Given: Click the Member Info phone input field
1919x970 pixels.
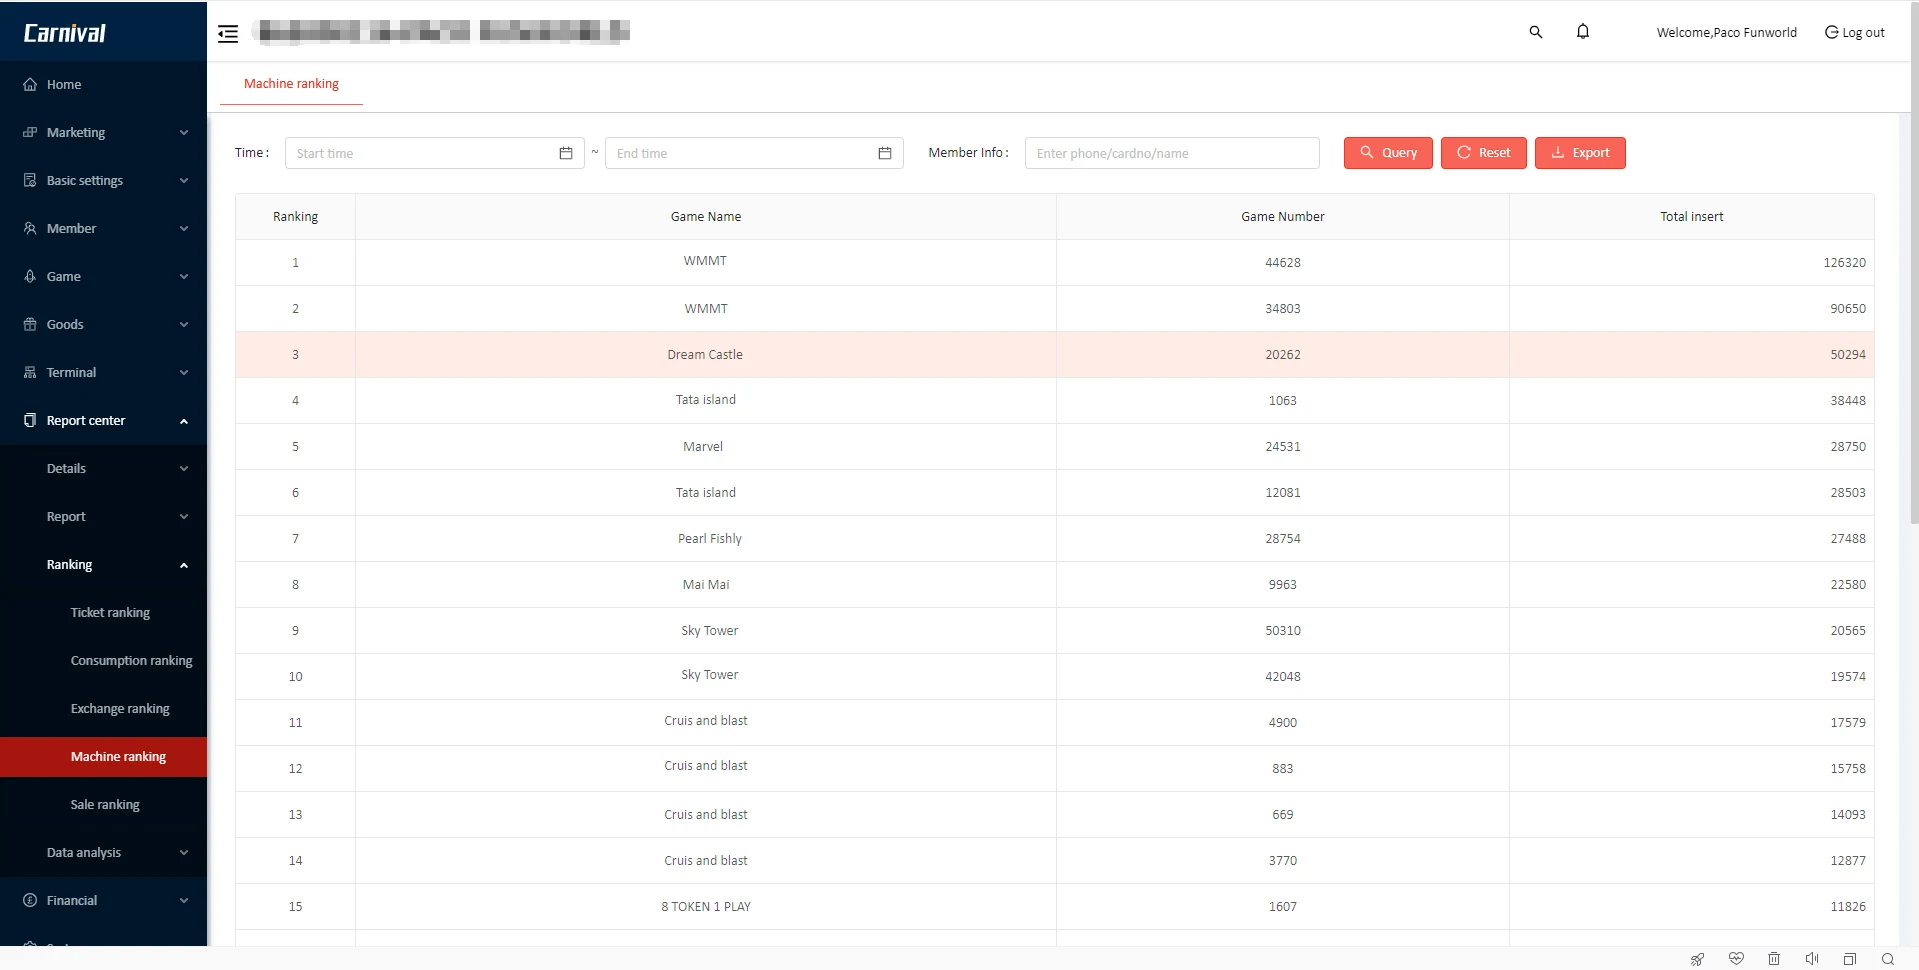Looking at the screenshot, I should (x=1171, y=152).
